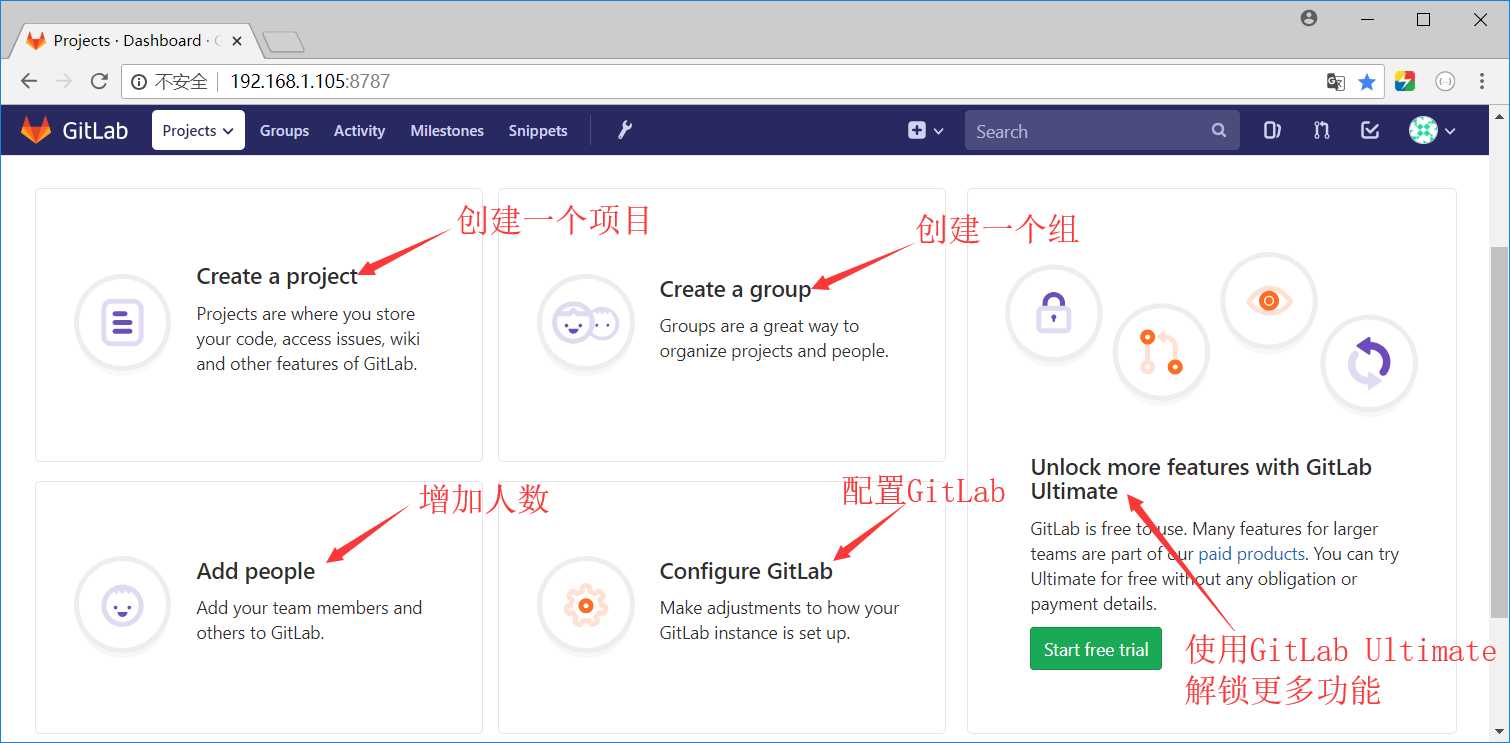Open the Merge requests icon
This screenshot has height=743, width=1510.
(x=1321, y=130)
